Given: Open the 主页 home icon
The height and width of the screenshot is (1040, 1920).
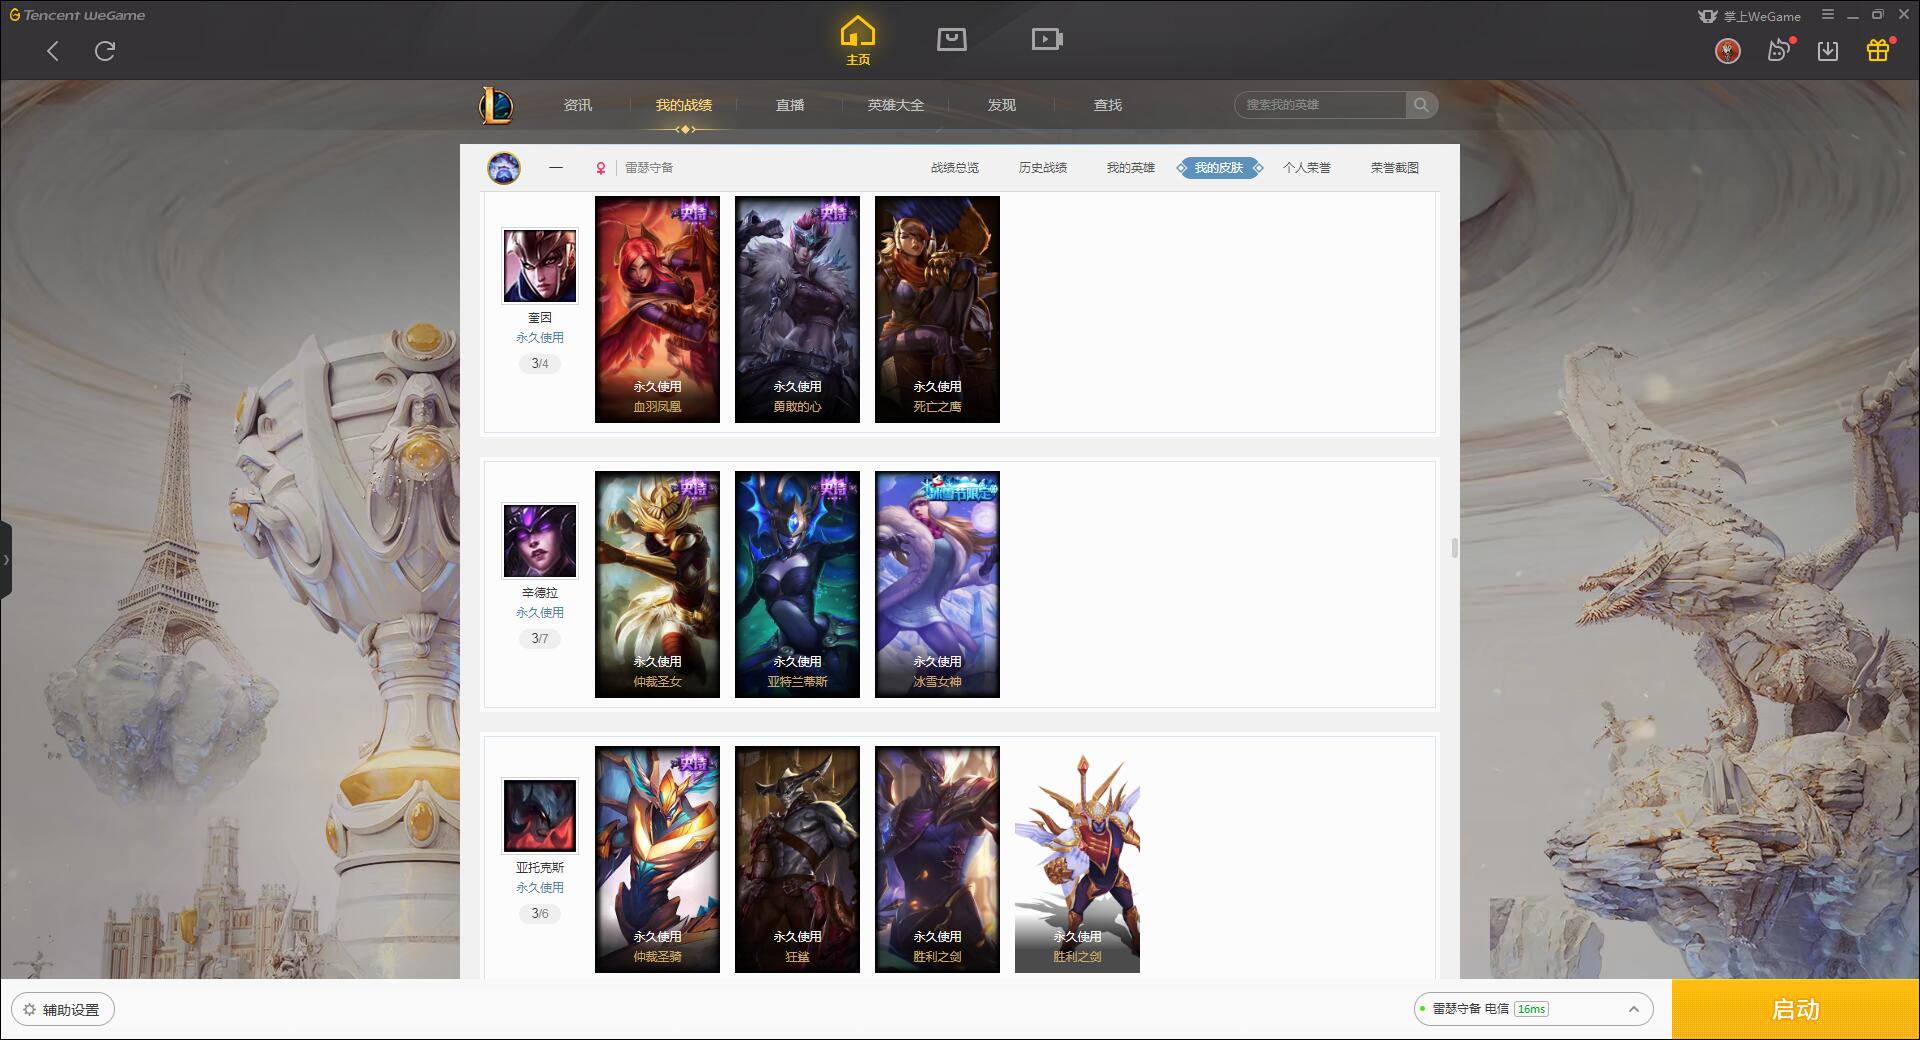Looking at the screenshot, I should (858, 40).
